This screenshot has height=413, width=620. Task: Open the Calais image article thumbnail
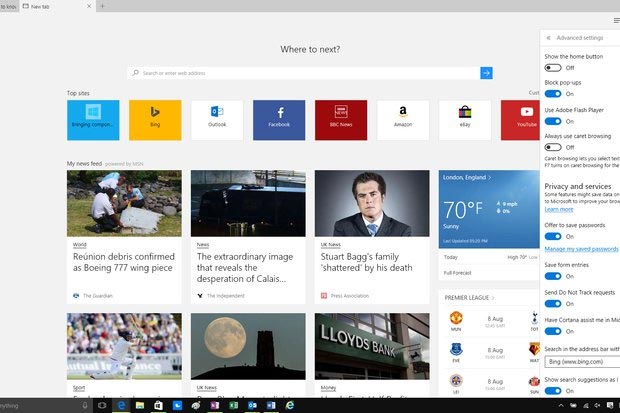(248, 203)
